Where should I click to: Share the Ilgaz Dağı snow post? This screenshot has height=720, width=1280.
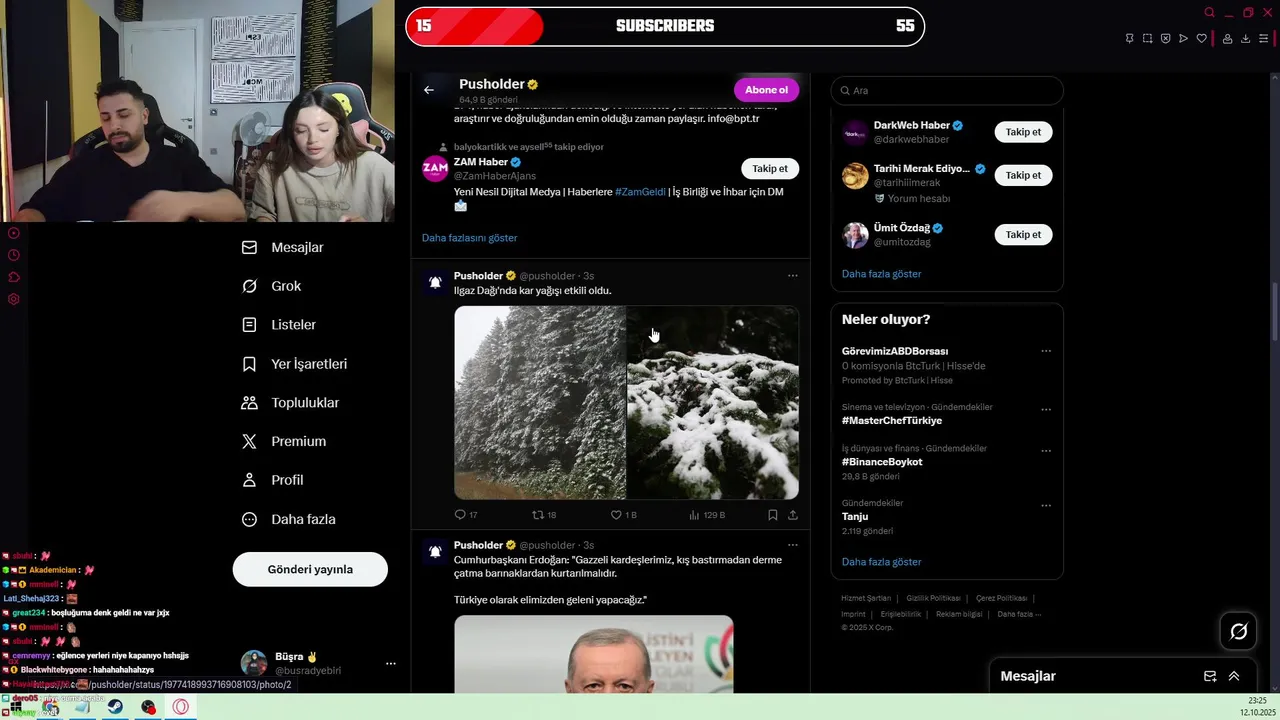pyautogui.click(x=793, y=515)
